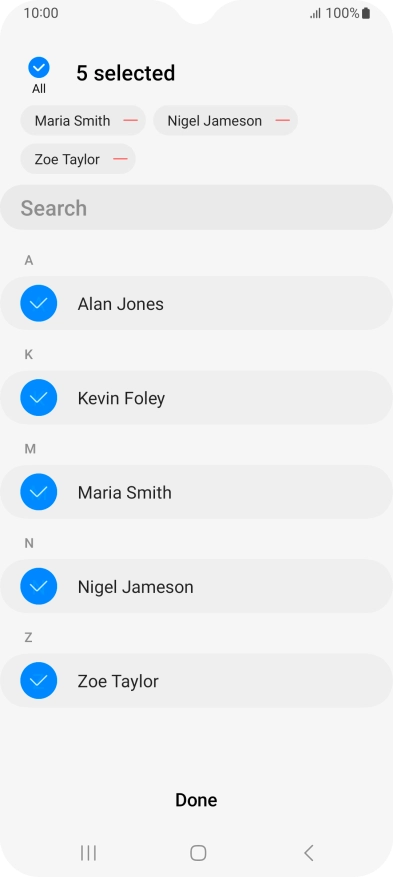Uncheck the All contacts checkbox
Image resolution: width=393 pixels, height=877 pixels.
pos(39,68)
